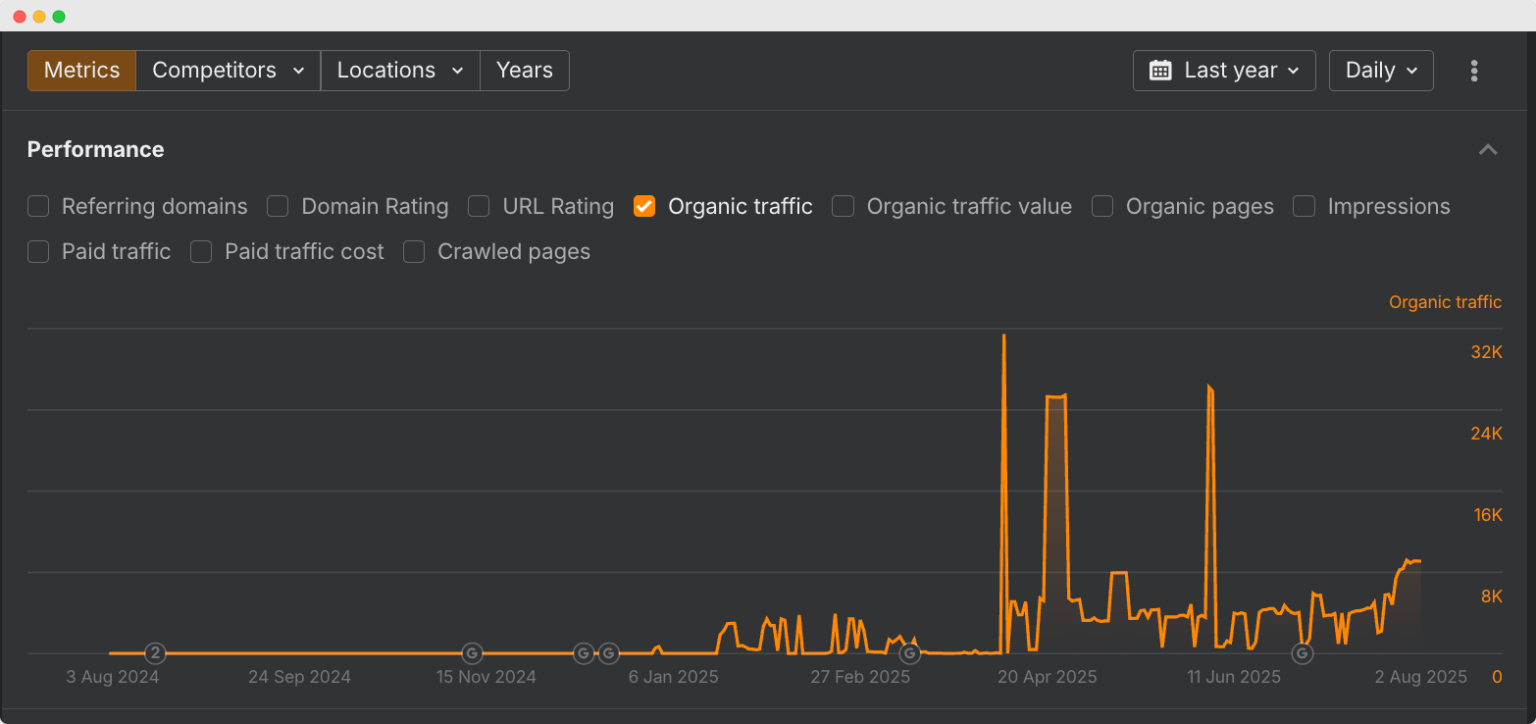This screenshot has width=1536, height=724.
Task: Collapse the Performance section
Action: (x=1488, y=148)
